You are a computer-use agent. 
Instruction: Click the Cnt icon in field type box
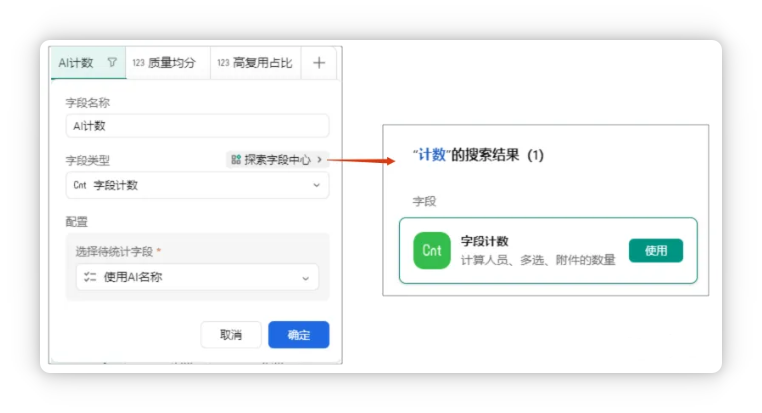coord(80,185)
